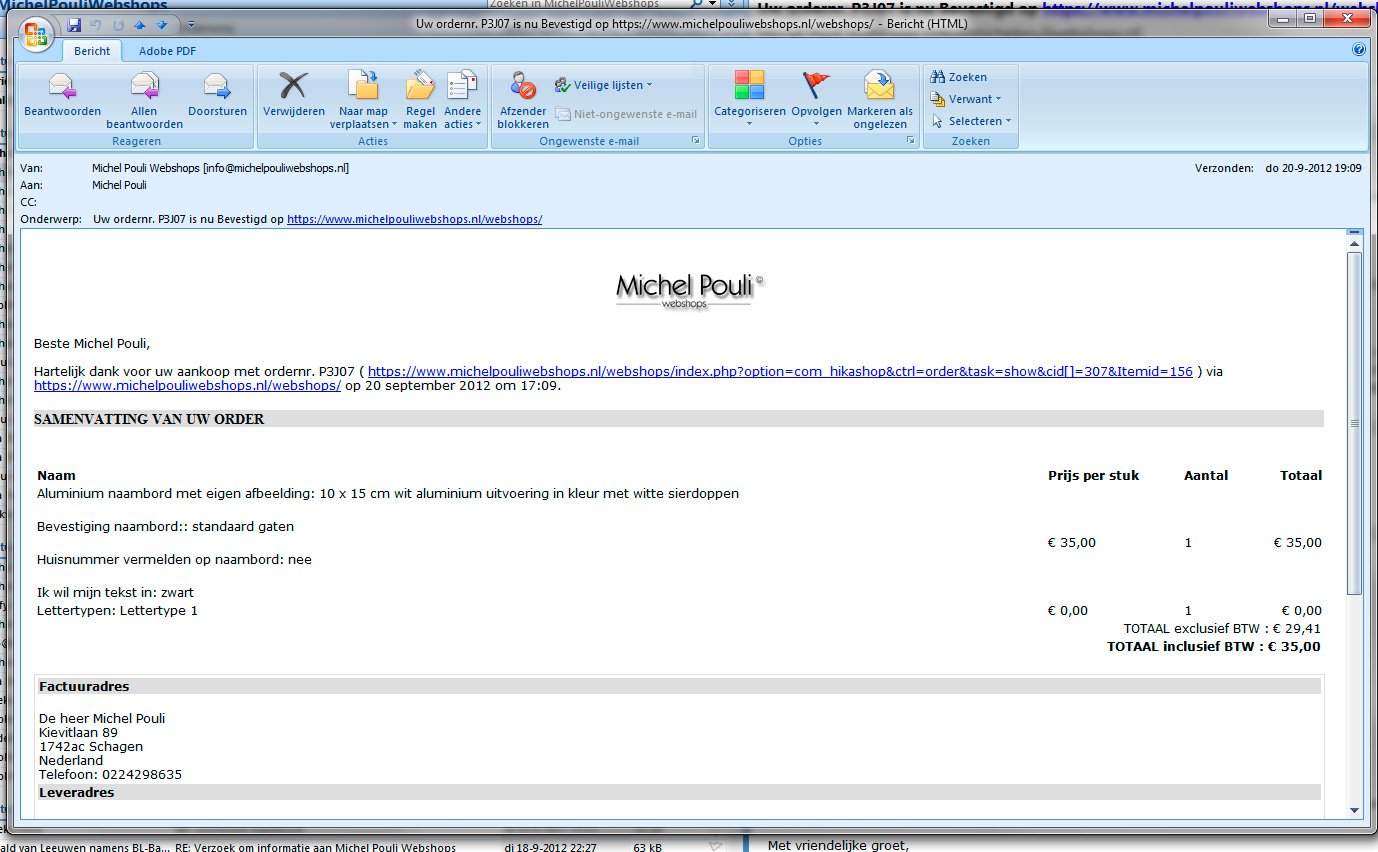Click the phone number 'Telefoon: 0224298635'
This screenshot has height=852, width=1378.
[110, 774]
